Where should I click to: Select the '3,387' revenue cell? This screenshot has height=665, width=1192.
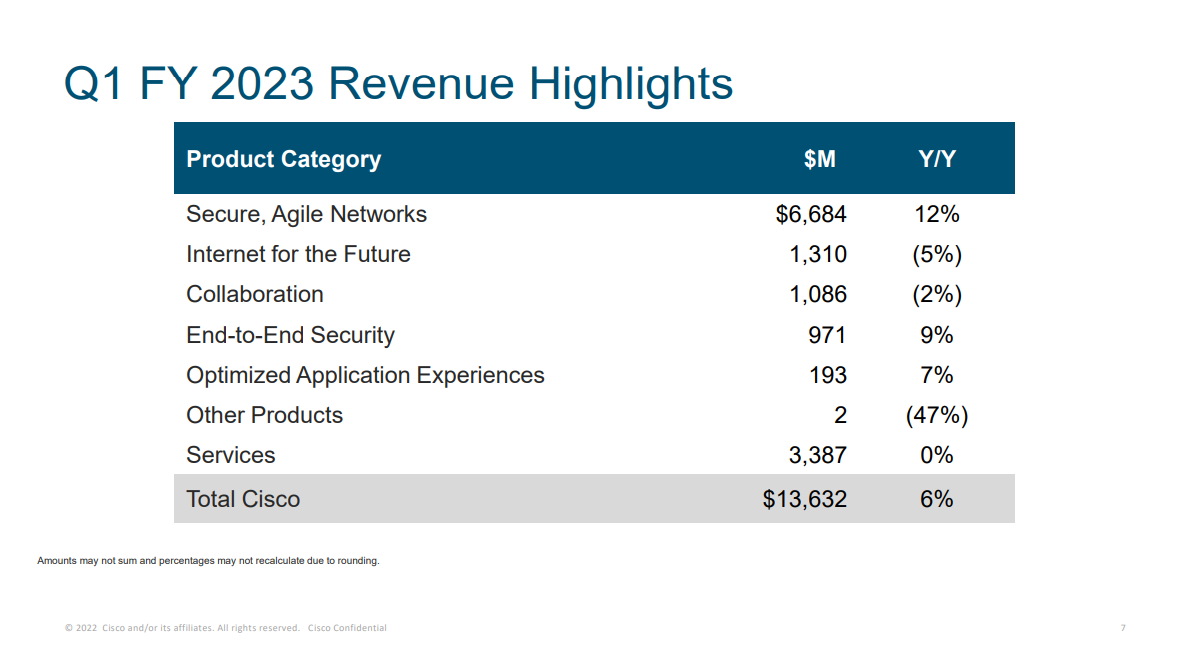[x=817, y=455]
